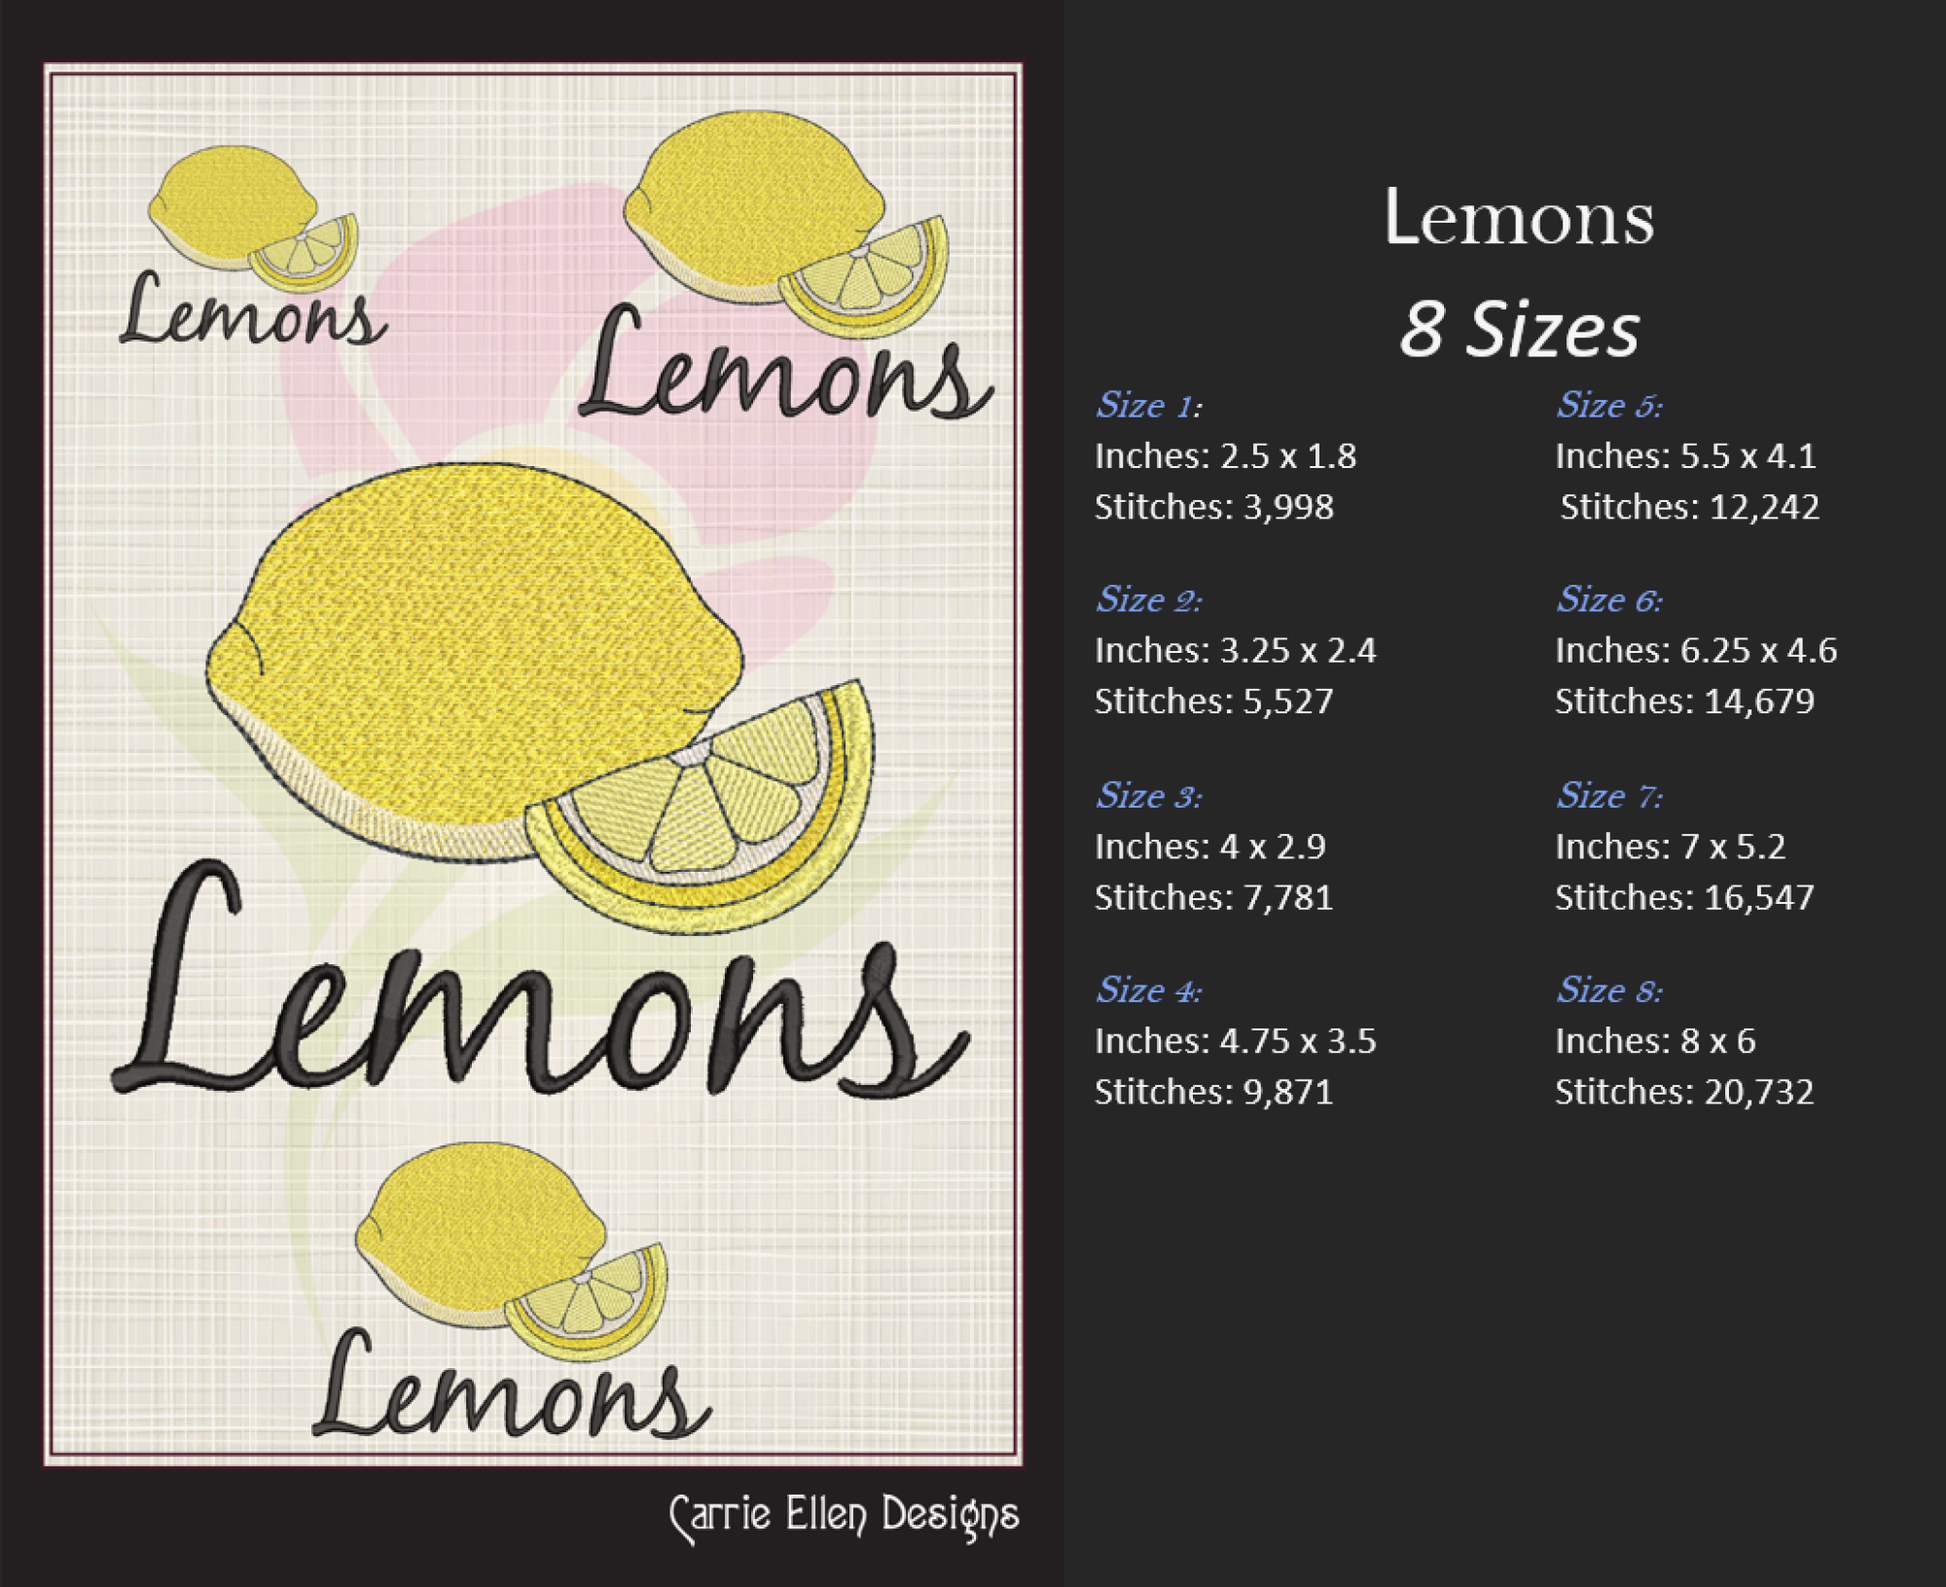1946x1587 pixels.
Task: Click the Size 8 label
Action: 1608,990
